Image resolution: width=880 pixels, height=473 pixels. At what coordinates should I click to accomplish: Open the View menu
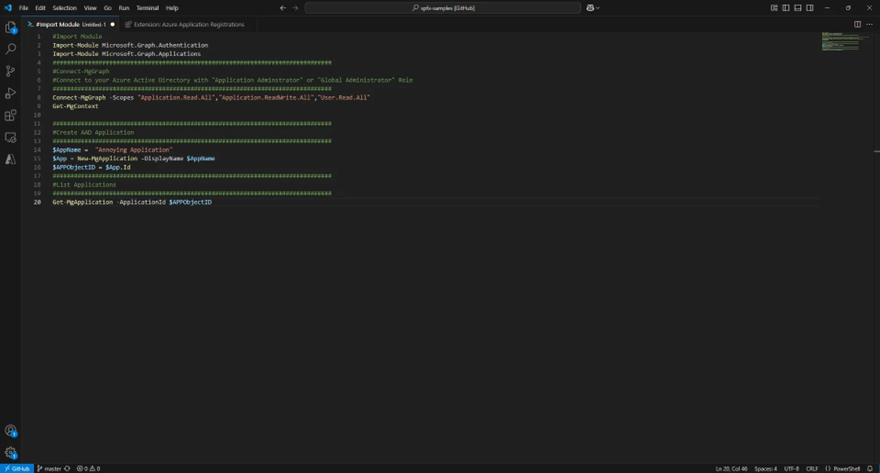(90, 8)
